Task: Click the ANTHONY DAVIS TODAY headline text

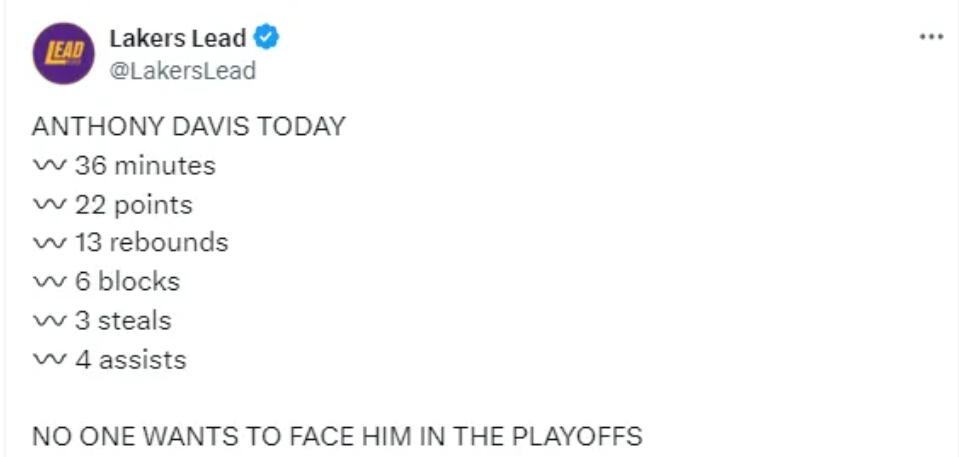Action: click(189, 127)
